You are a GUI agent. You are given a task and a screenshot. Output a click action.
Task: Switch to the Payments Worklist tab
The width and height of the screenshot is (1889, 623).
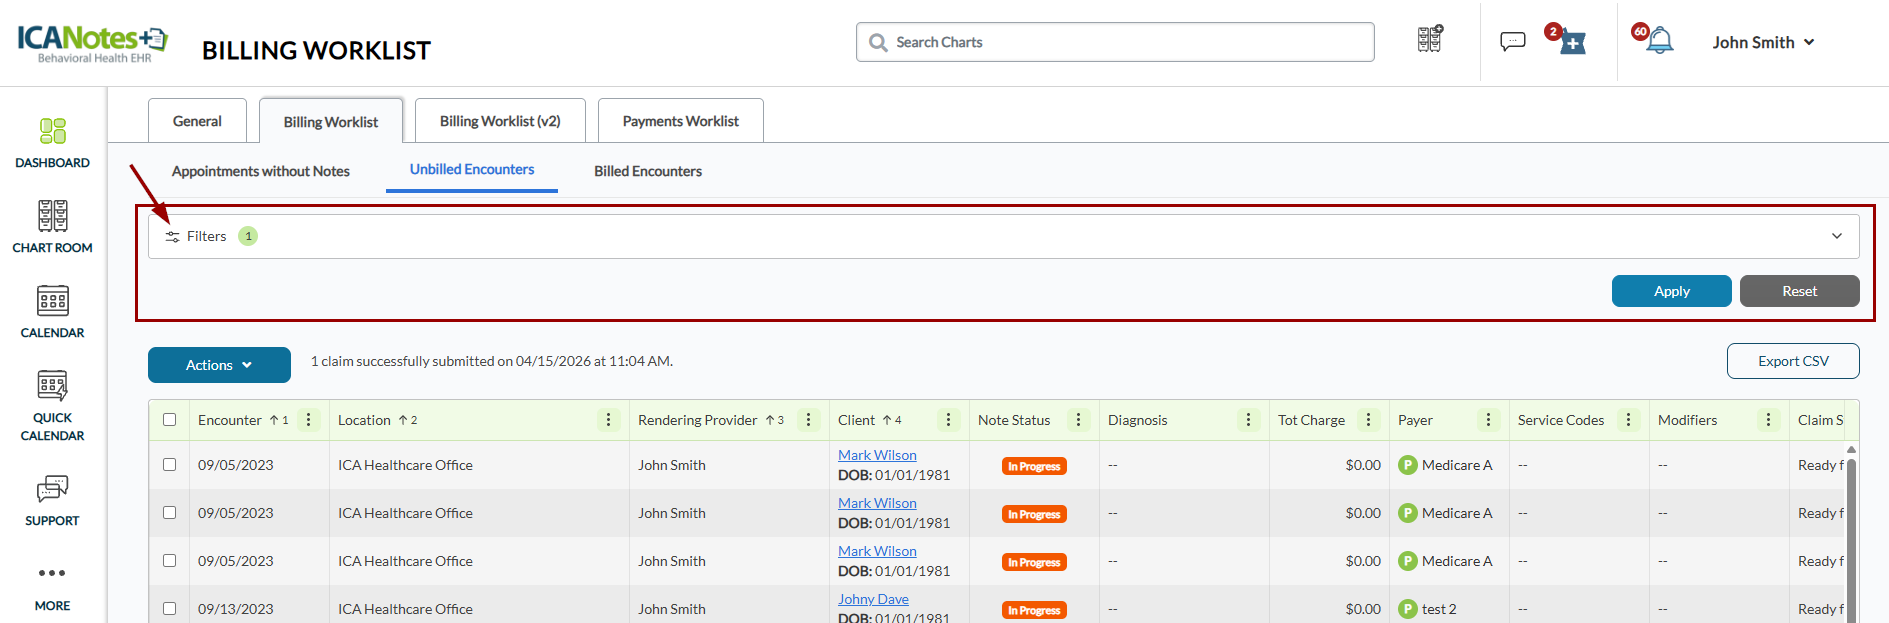(x=680, y=121)
